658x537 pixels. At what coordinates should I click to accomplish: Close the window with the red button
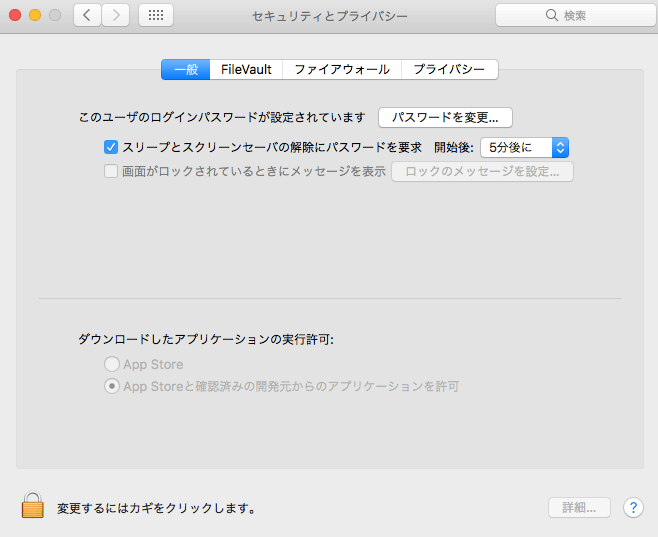point(15,16)
